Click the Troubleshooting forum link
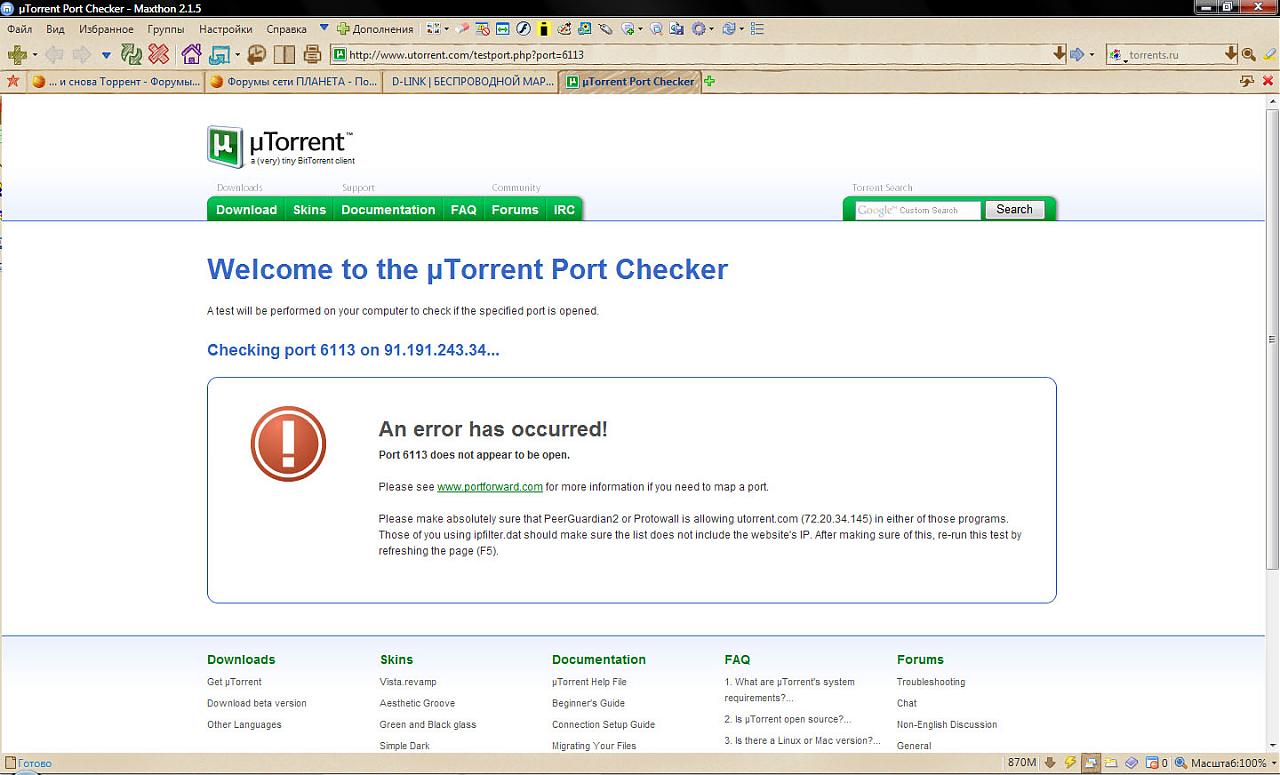The width and height of the screenshot is (1280, 775). pos(931,682)
